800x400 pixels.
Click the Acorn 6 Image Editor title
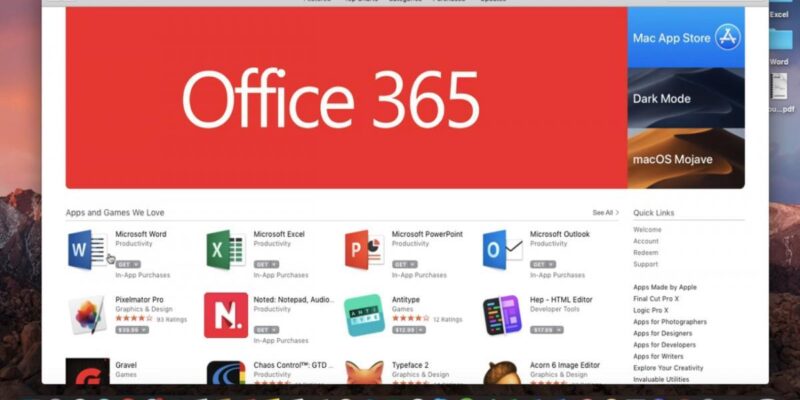point(565,365)
